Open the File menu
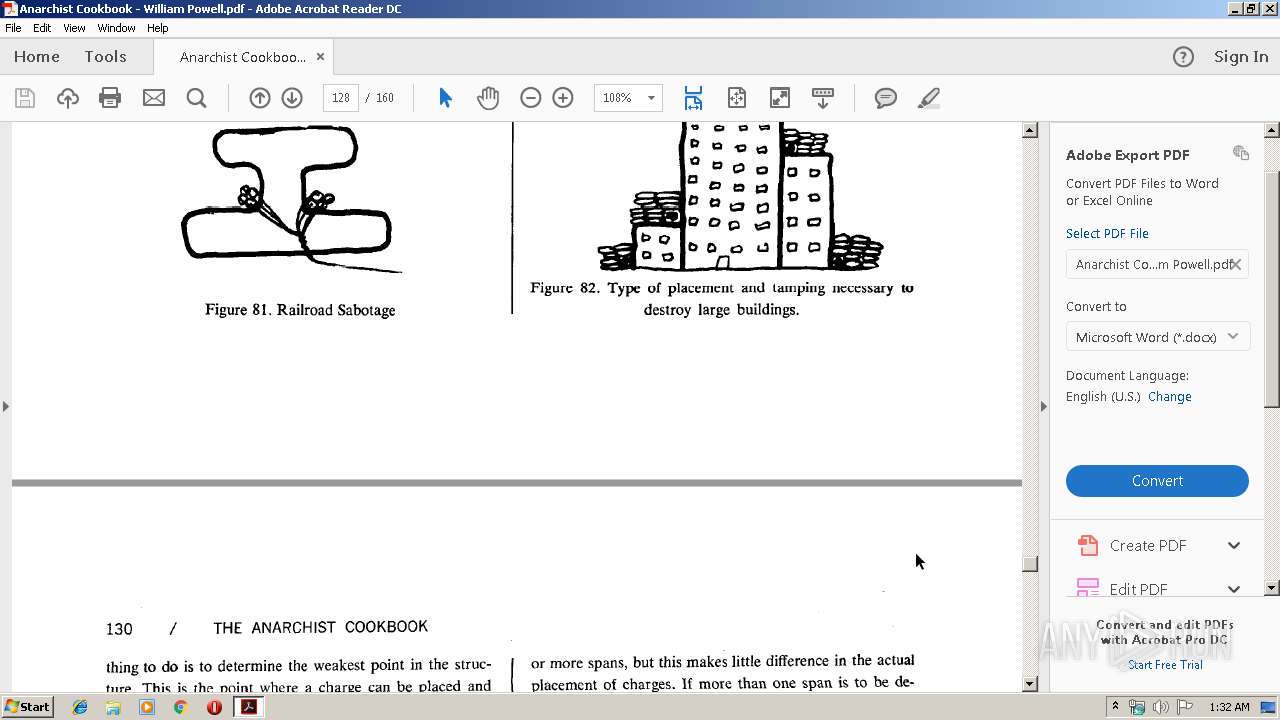This screenshot has height=720, width=1280. (x=13, y=28)
